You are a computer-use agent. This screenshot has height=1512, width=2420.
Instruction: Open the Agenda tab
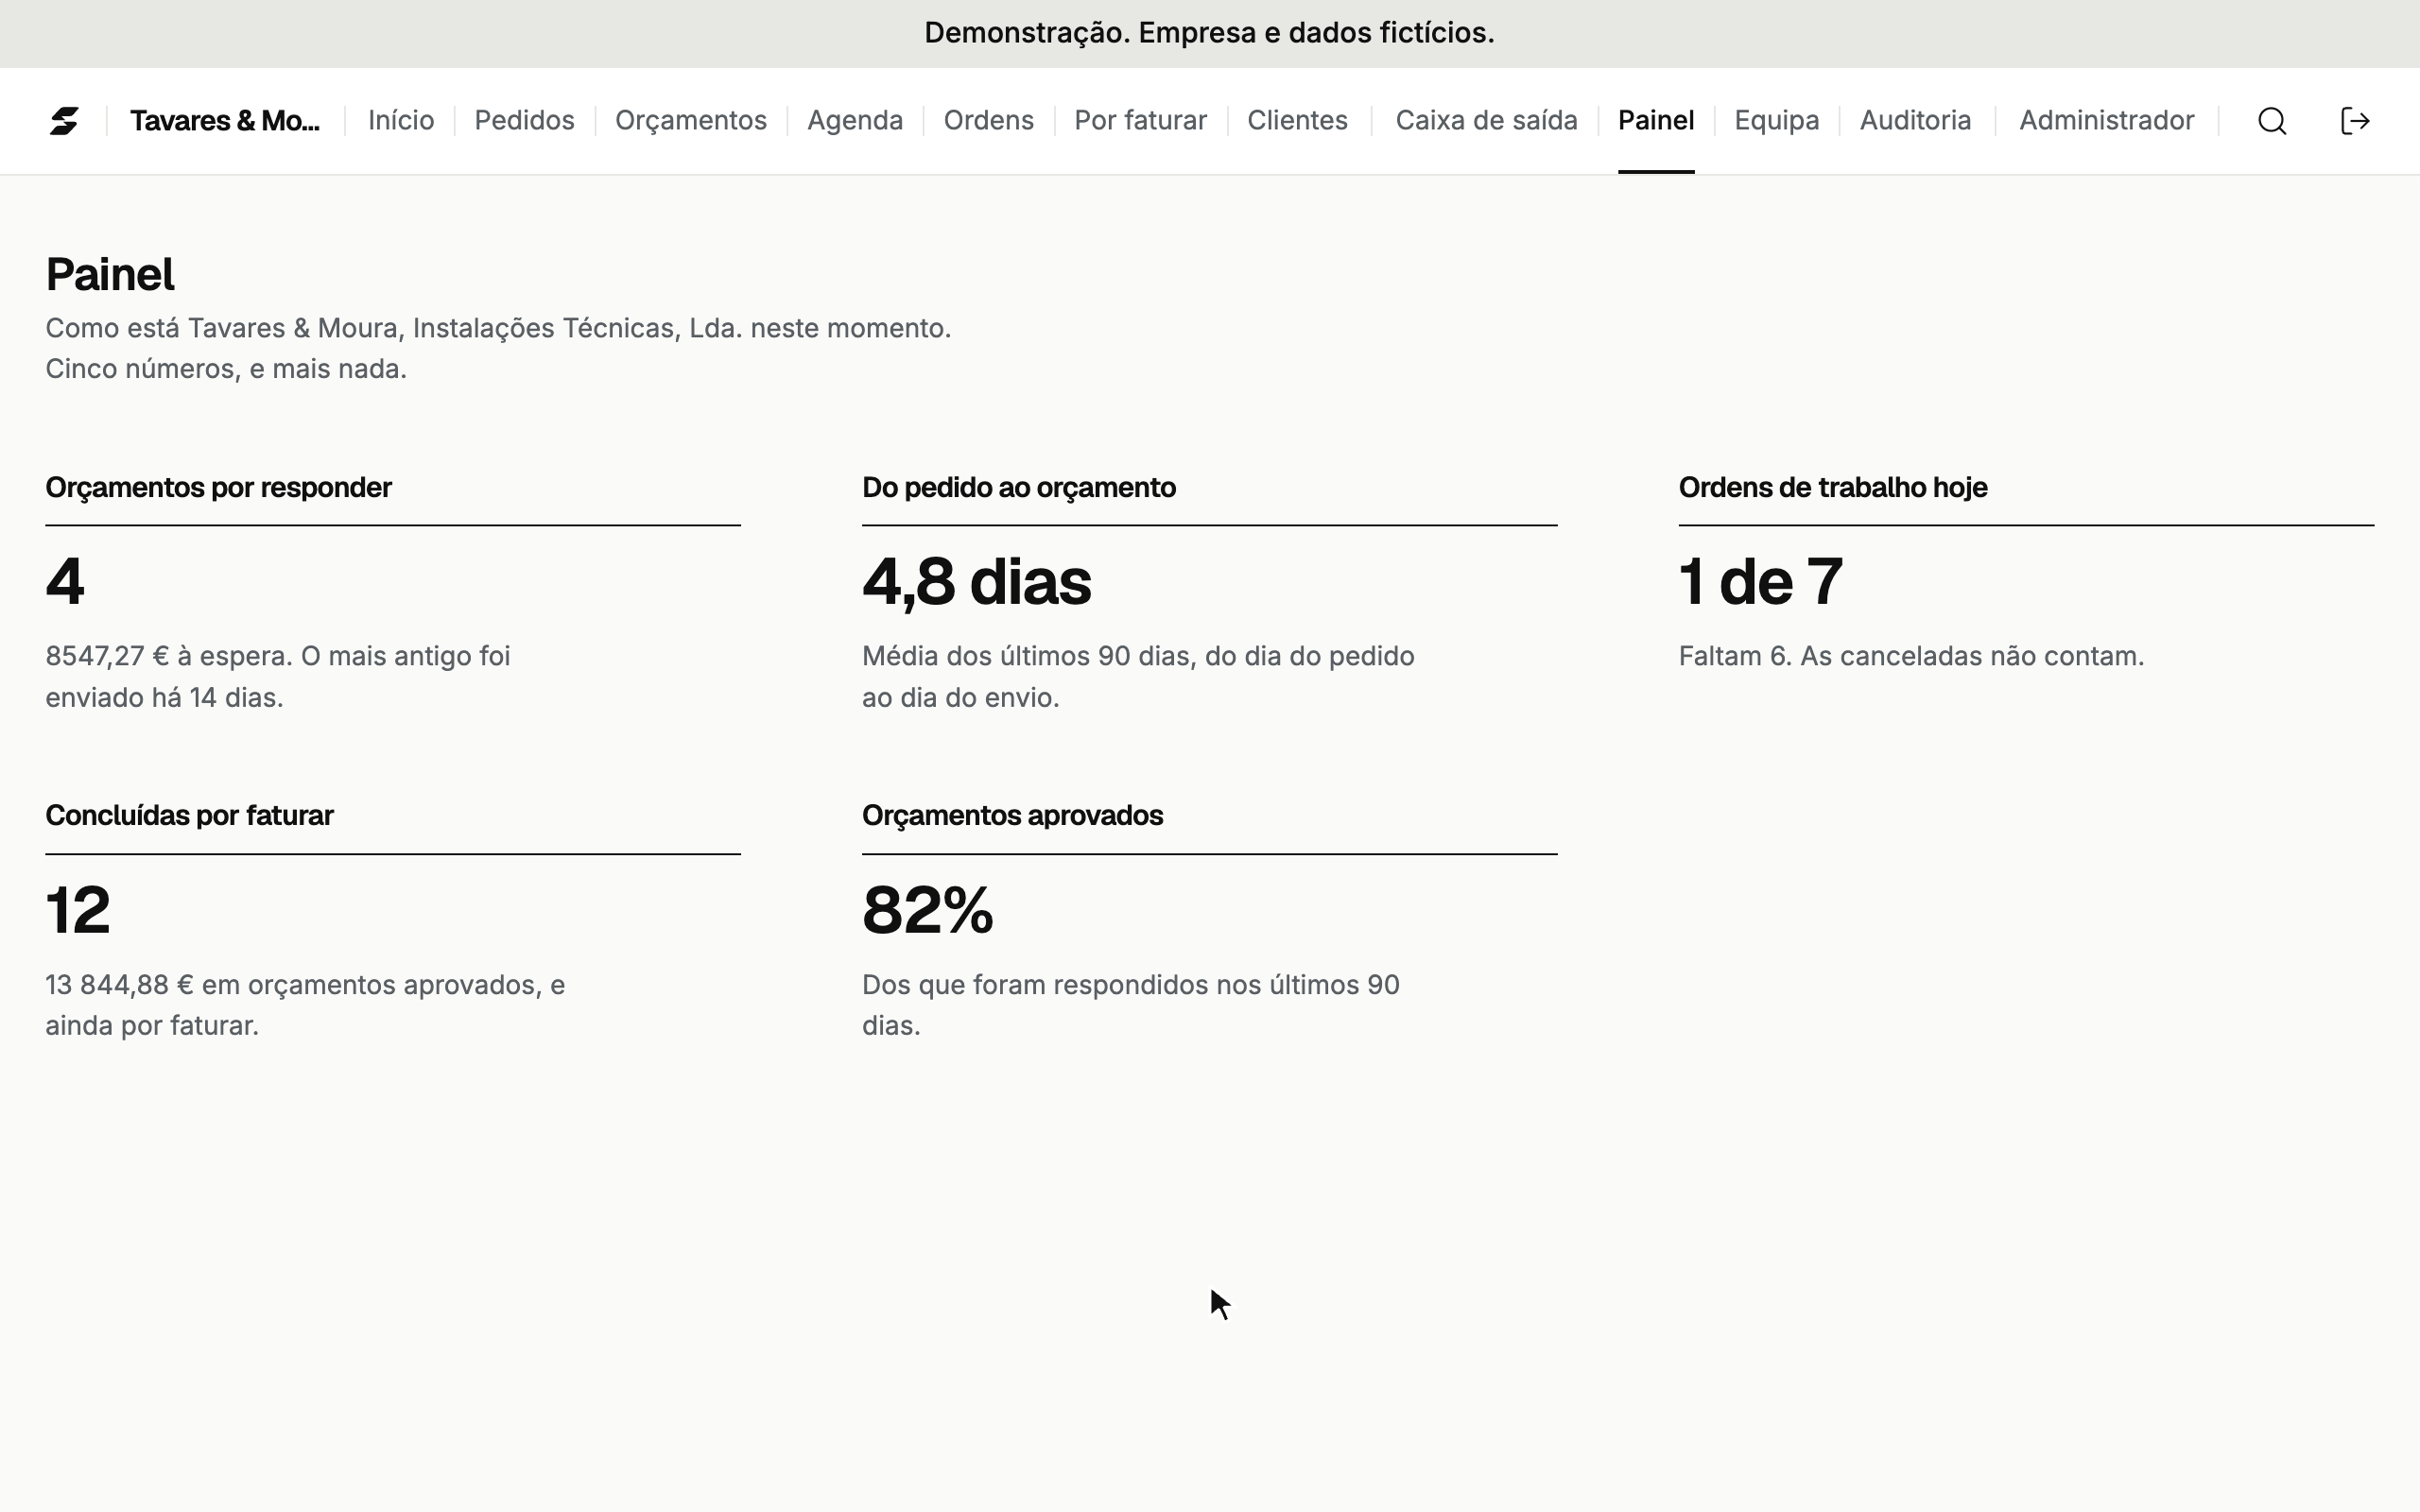click(855, 121)
